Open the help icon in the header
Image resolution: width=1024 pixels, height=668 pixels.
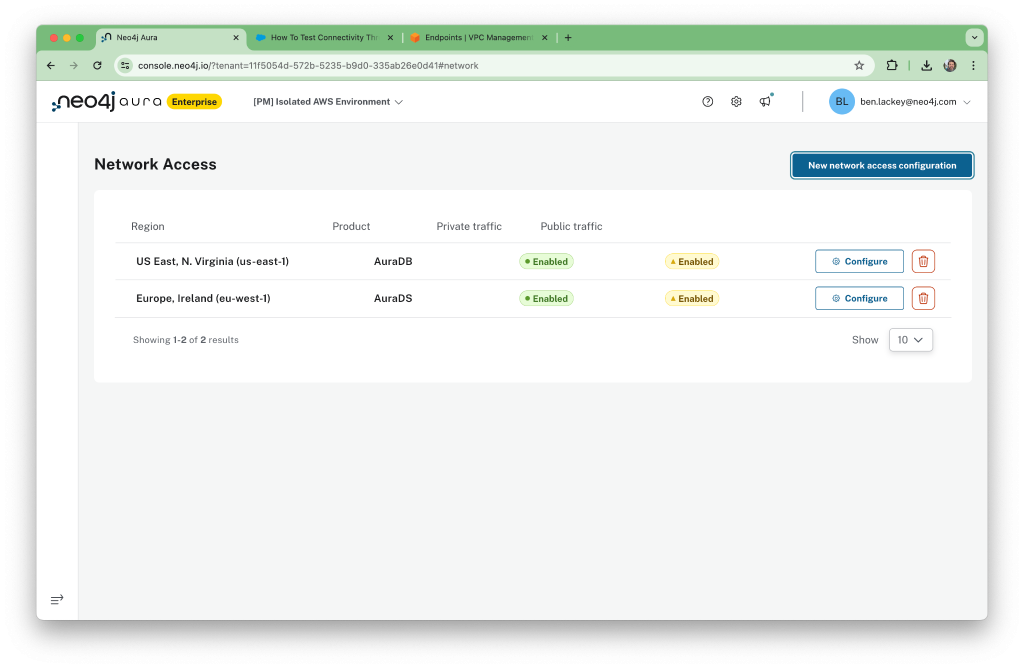[x=707, y=101]
